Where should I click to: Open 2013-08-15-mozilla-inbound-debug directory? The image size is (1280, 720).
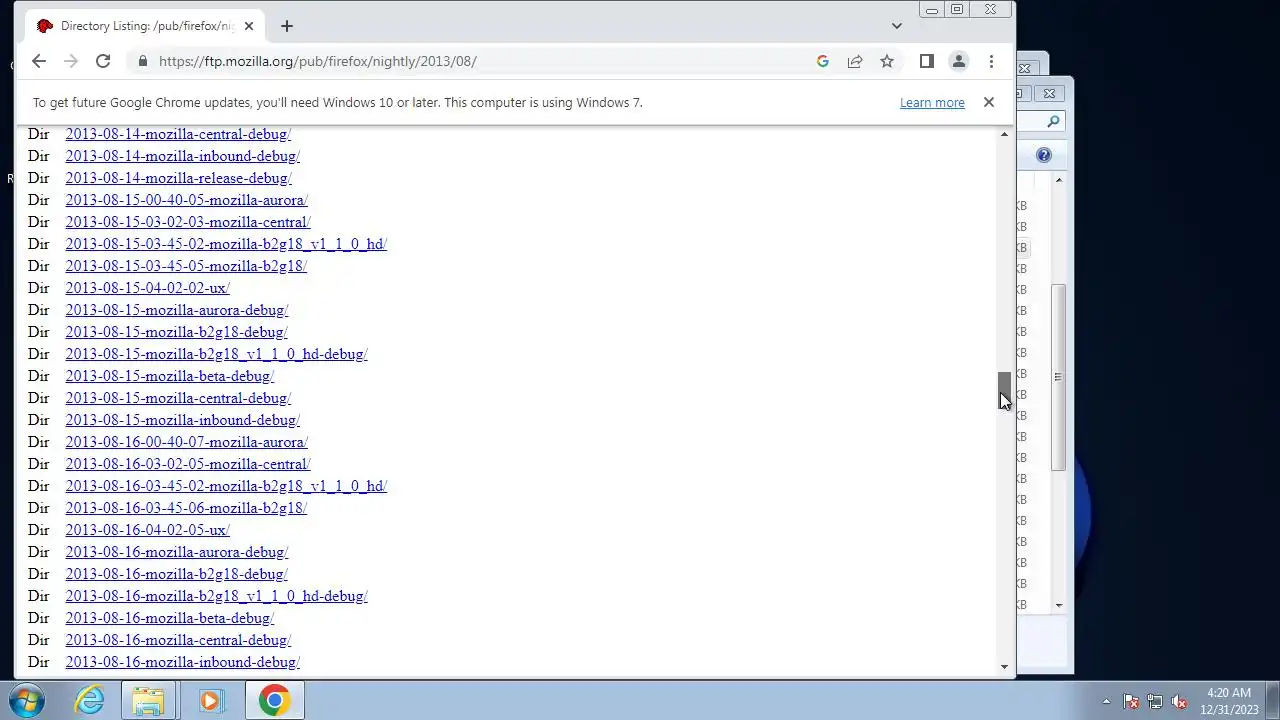(x=182, y=420)
